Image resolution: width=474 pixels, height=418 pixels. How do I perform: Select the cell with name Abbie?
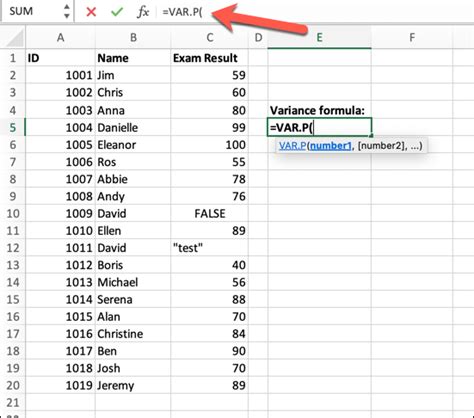tap(133, 179)
